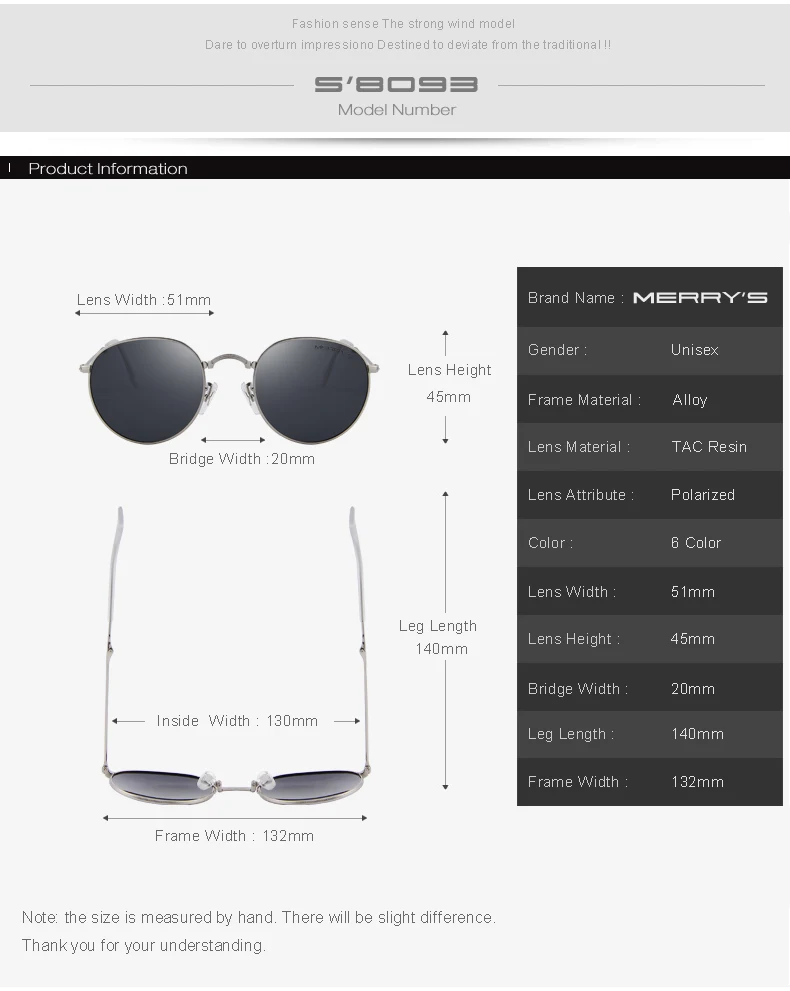Image resolution: width=790 pixels, height=991 pixels.
Task: Click the MERRY'S brand logo
Action: click(700, 298)
